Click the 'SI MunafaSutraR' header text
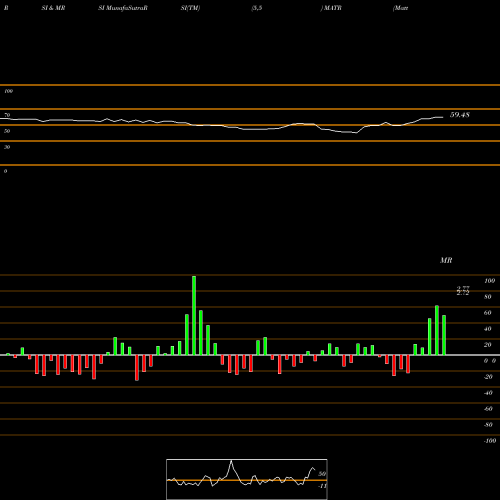Image resolution: width=500 pixels, height=500 pixels. click(x=123, y=8)
